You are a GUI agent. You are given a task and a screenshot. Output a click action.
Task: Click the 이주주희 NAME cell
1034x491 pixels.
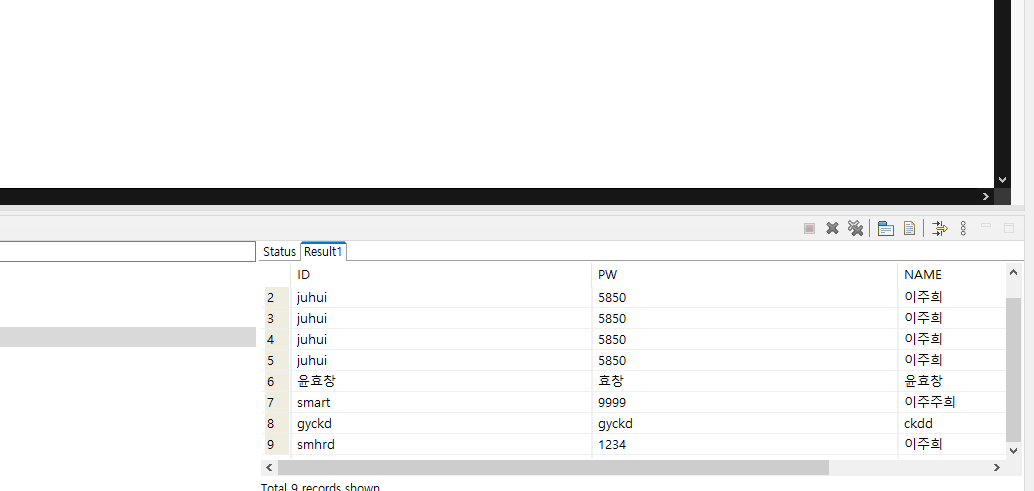pyautogui.click(x=951, y=403)
